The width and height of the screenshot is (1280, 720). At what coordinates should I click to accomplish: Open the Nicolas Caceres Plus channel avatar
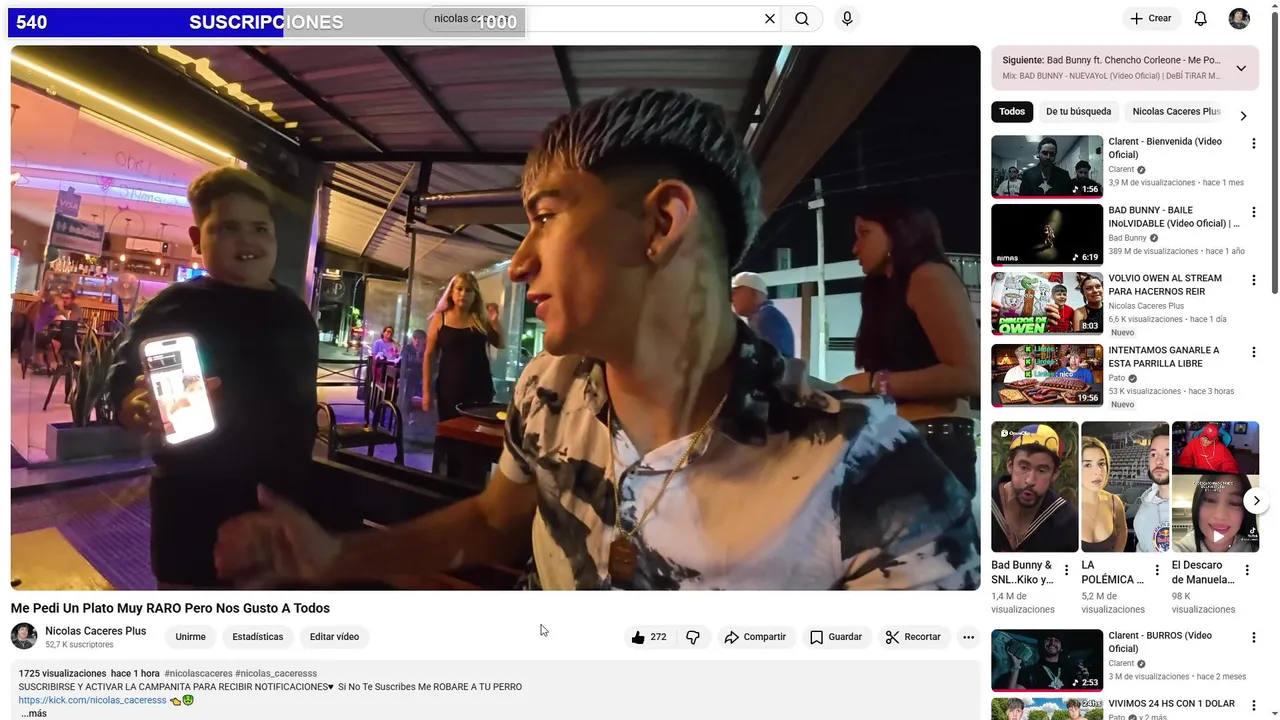click(x=24, y=636)
